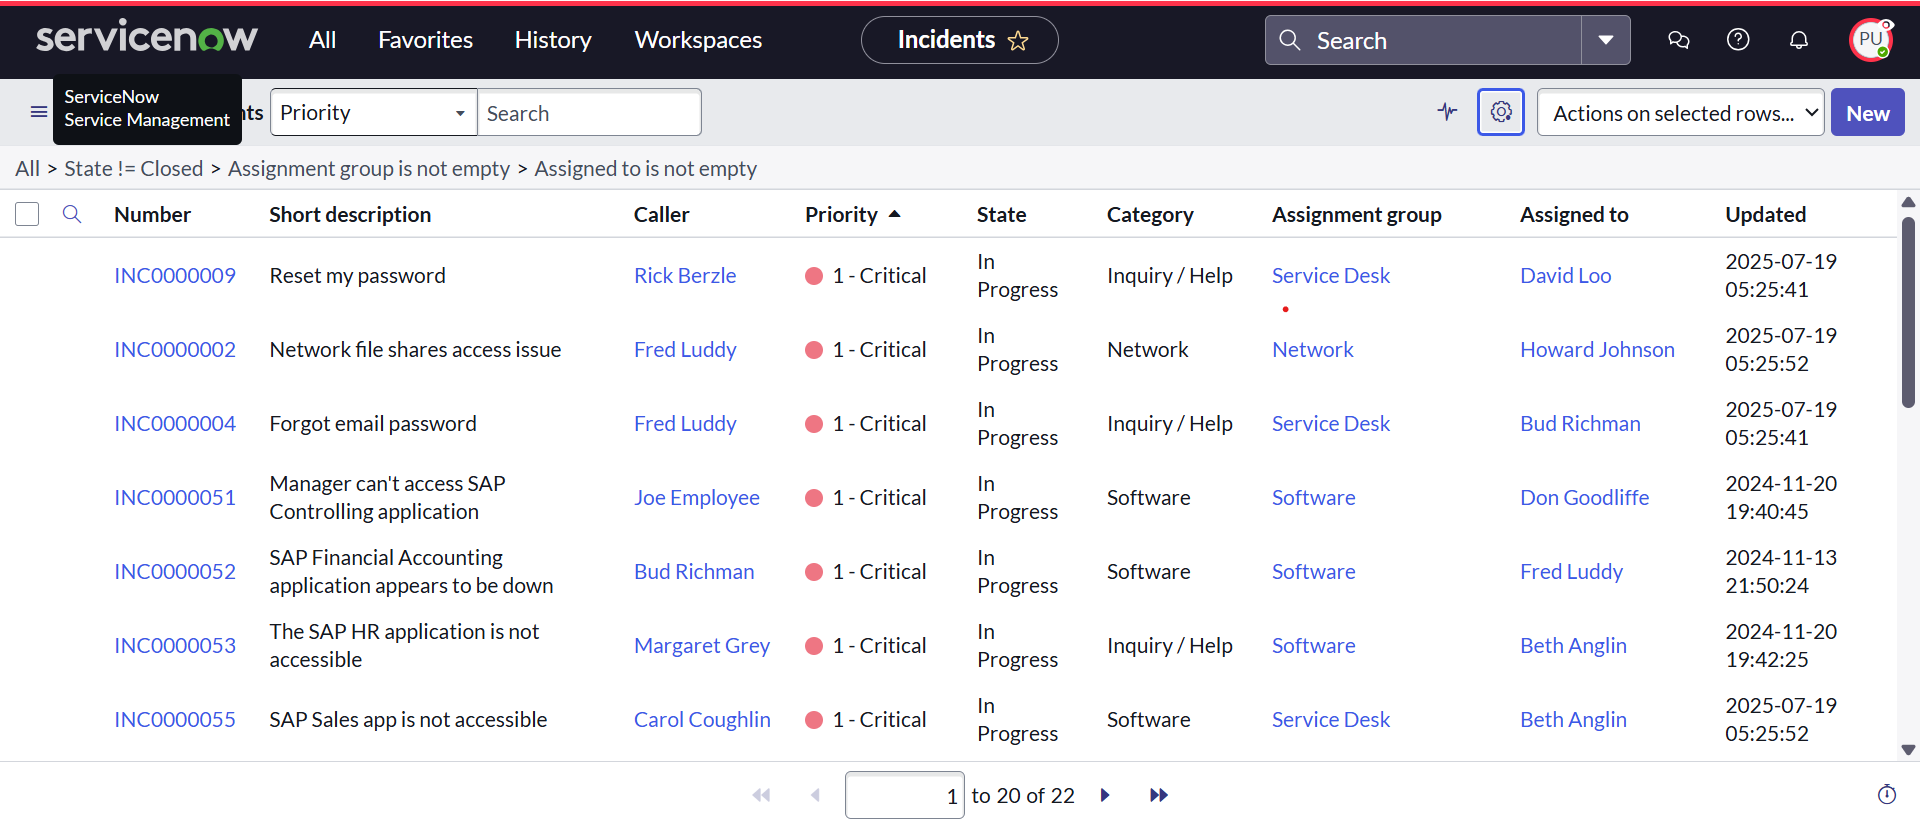Click the activity stream pulse icon
The width and height of the screenshot is (1920, 826).
point(1447,112)
